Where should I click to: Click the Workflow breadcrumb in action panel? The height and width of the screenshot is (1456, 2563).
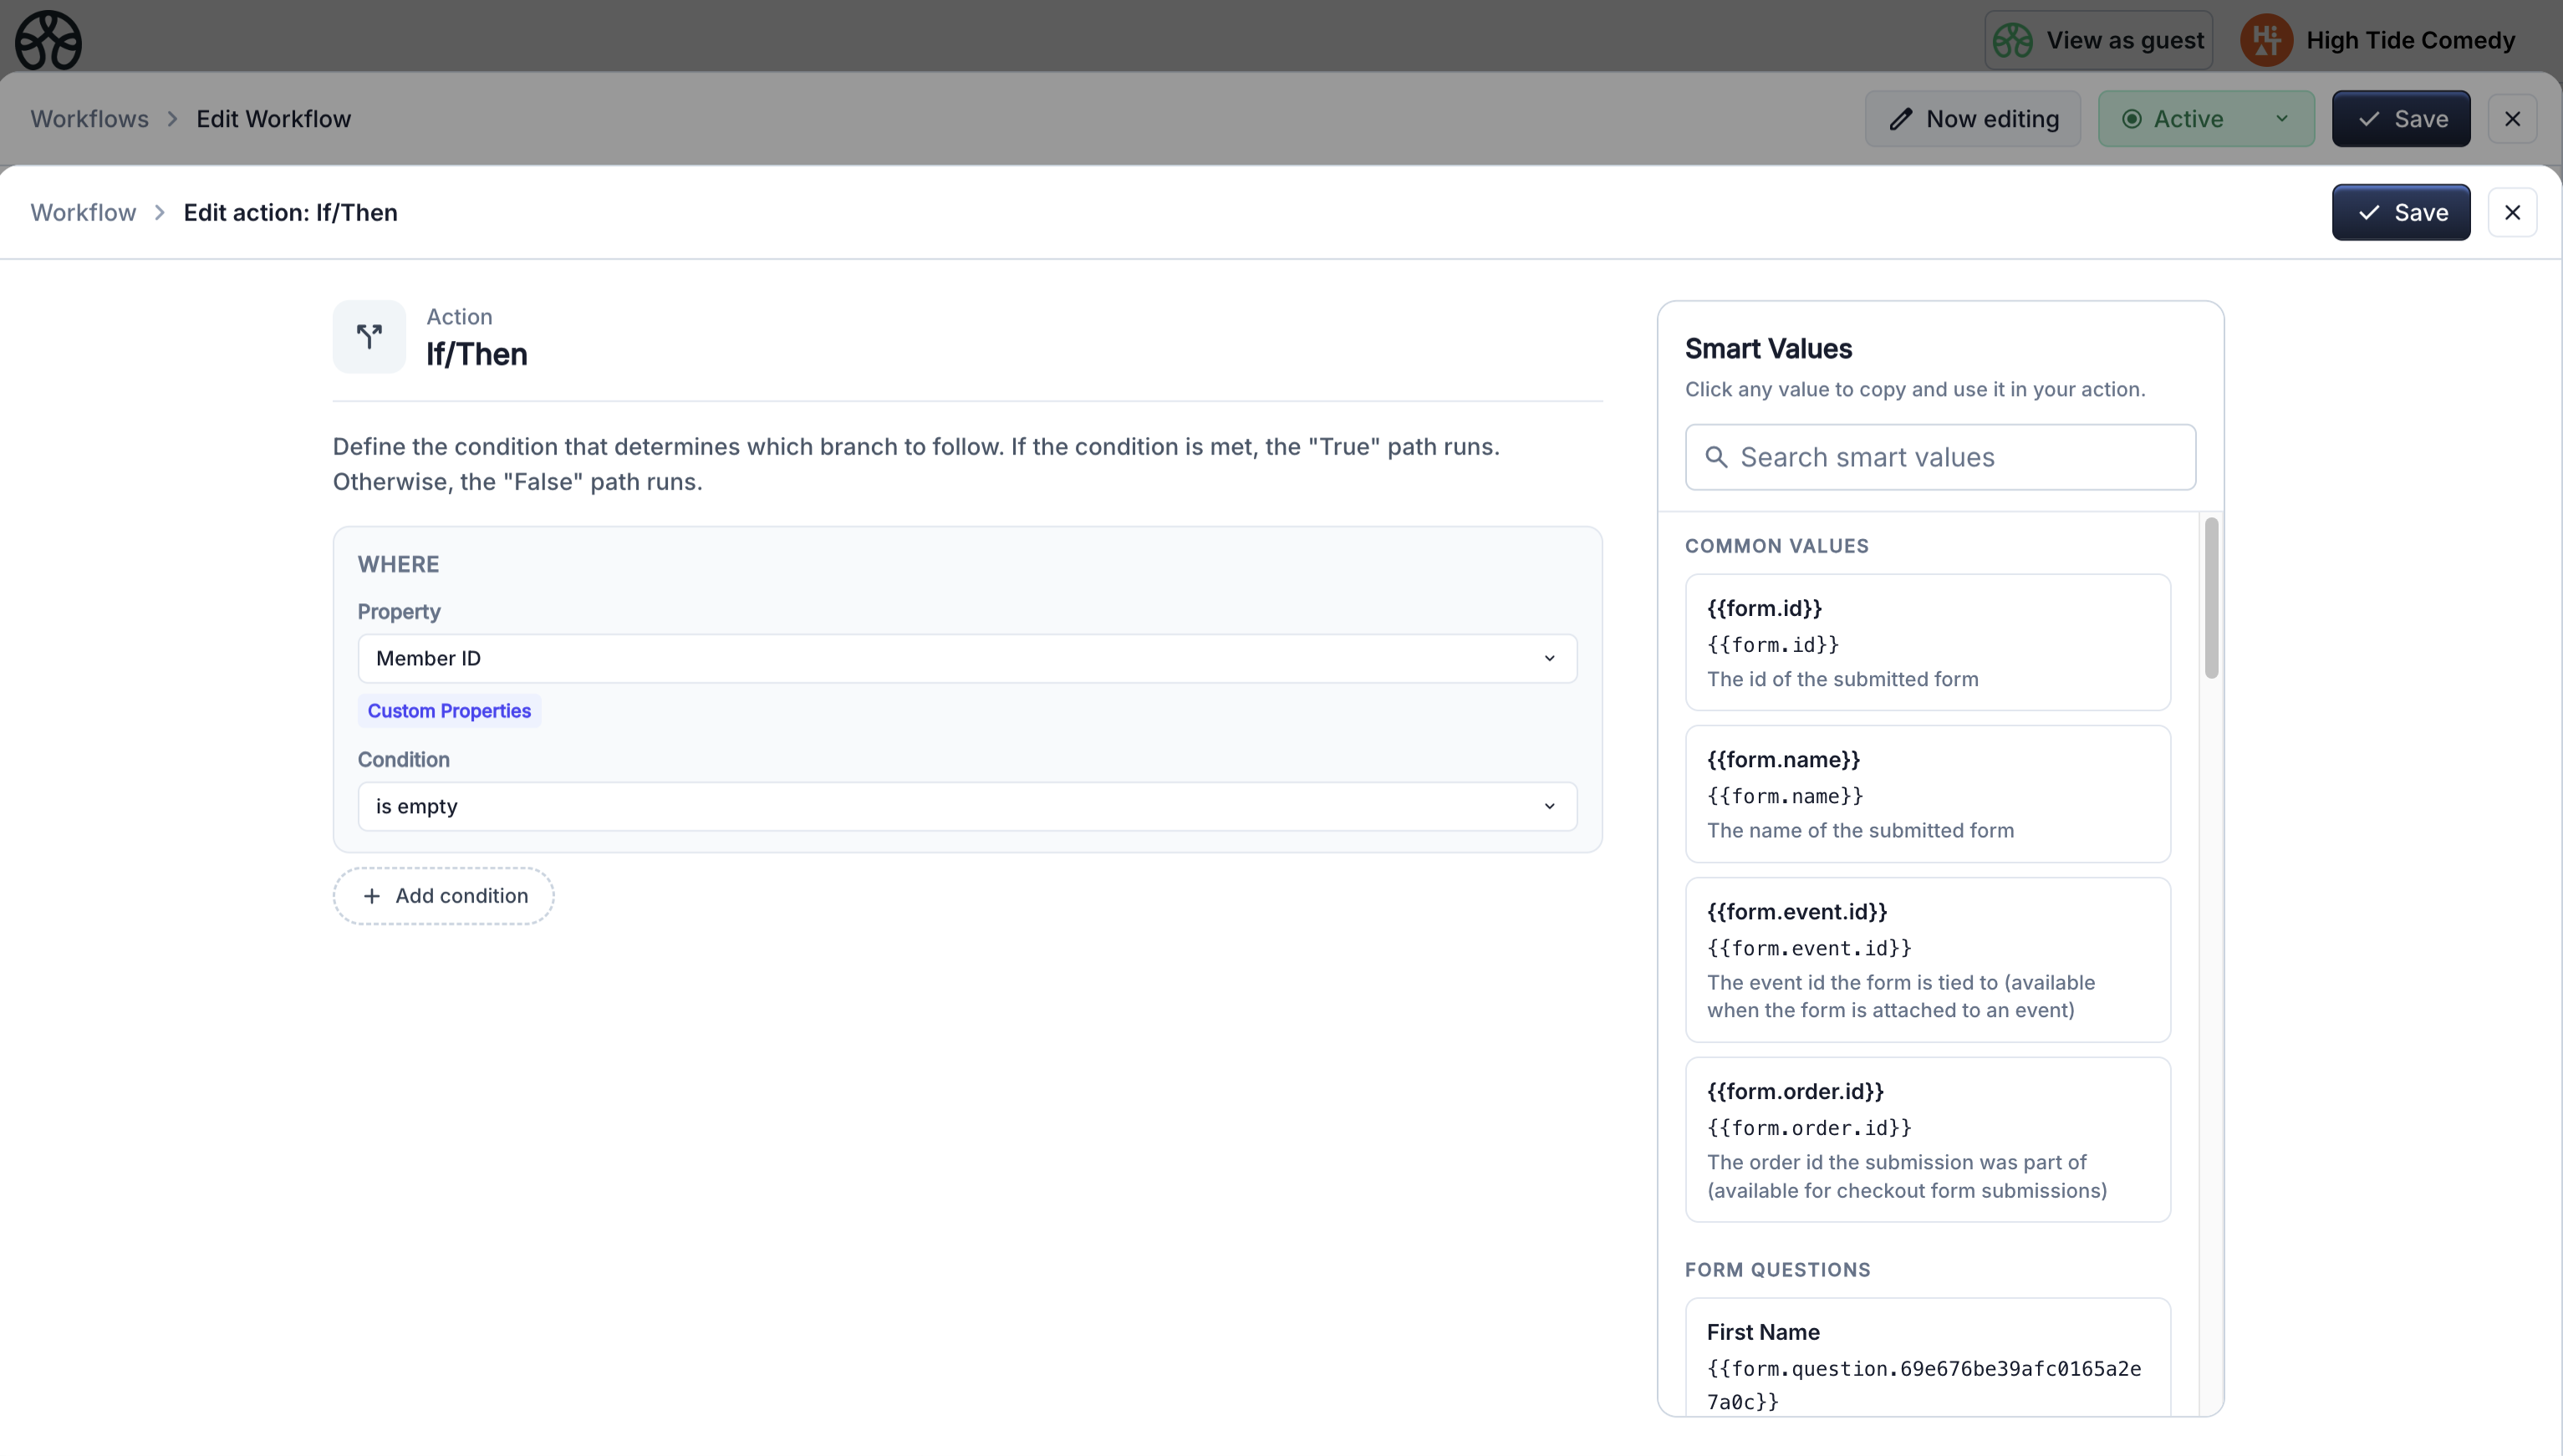[83, 212]
